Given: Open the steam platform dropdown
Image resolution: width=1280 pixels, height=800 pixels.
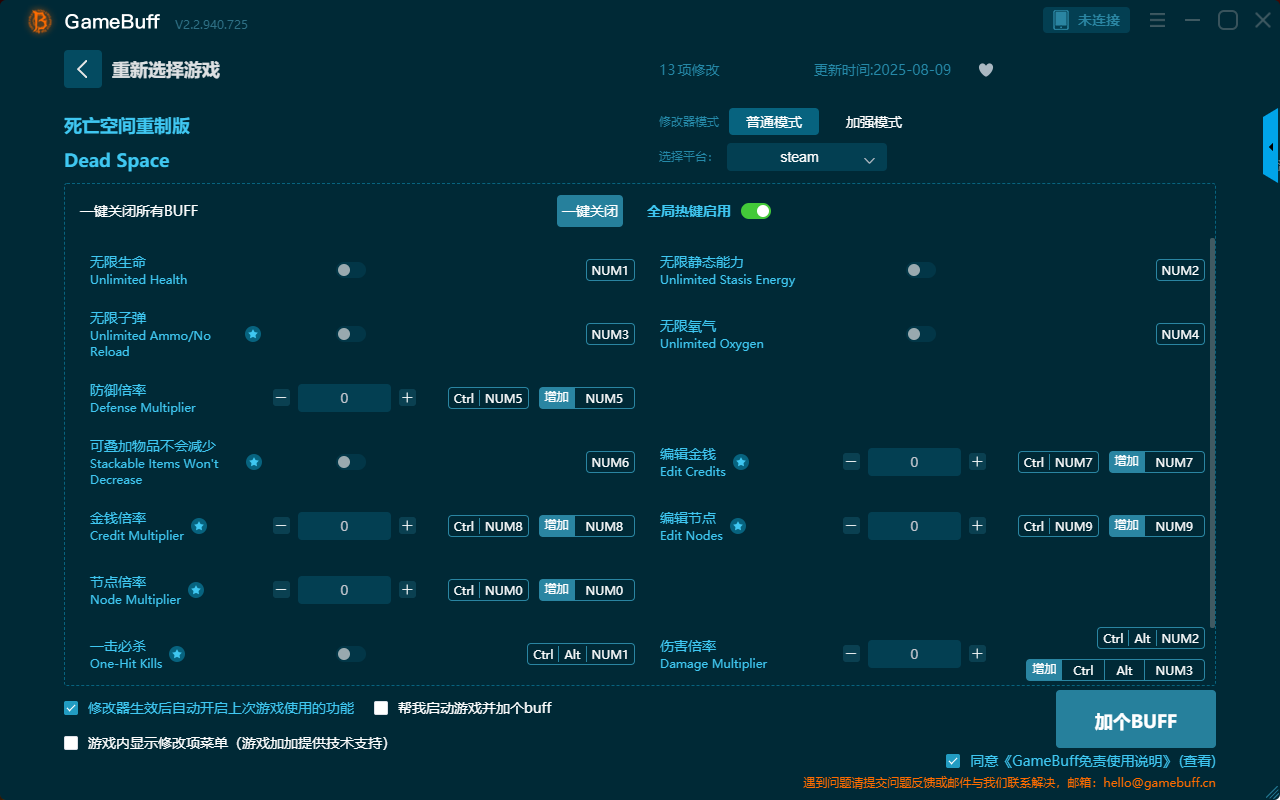Looking at the screenshot, I should click(x=807, y=157).
